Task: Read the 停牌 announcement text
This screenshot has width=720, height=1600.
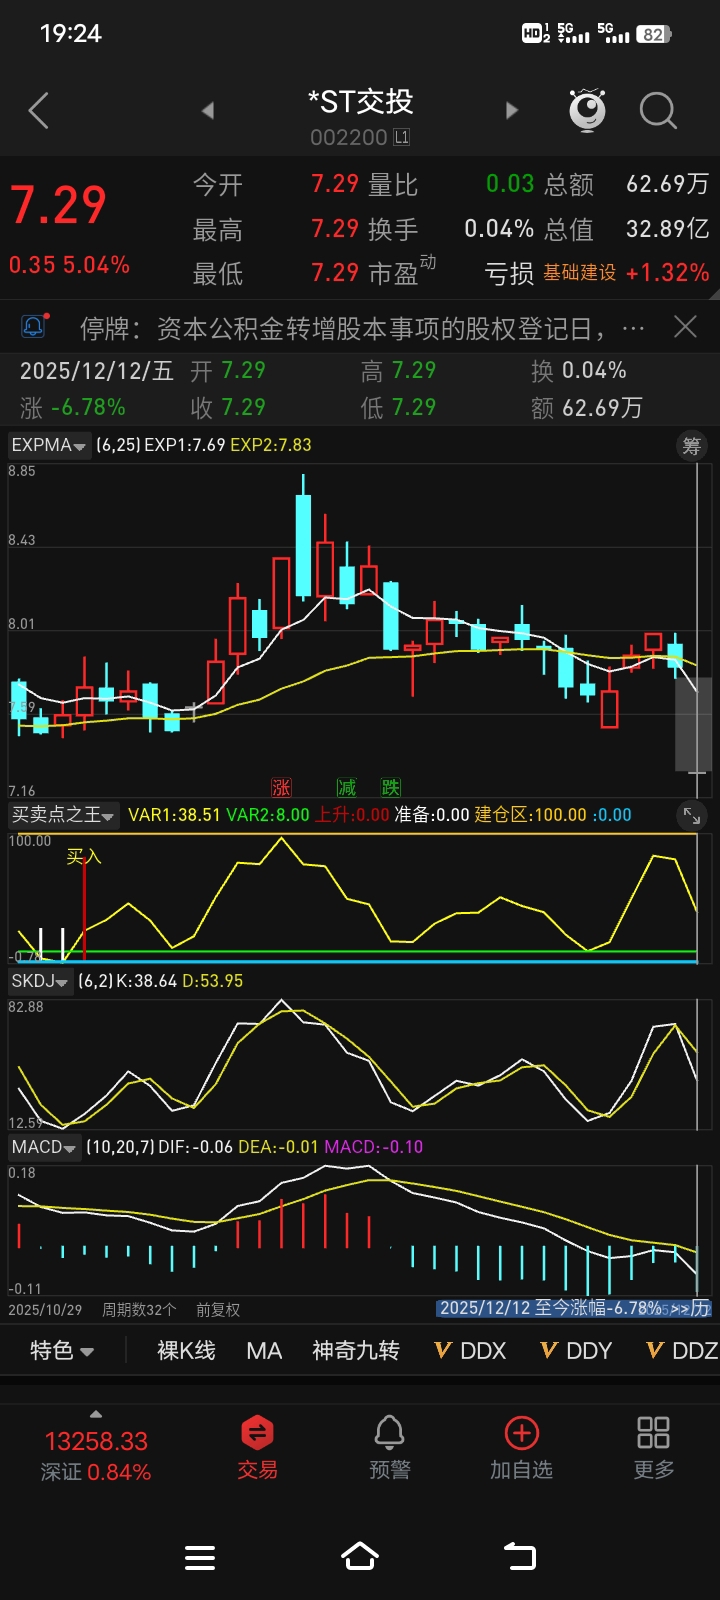Action: [x=362, y=328]
